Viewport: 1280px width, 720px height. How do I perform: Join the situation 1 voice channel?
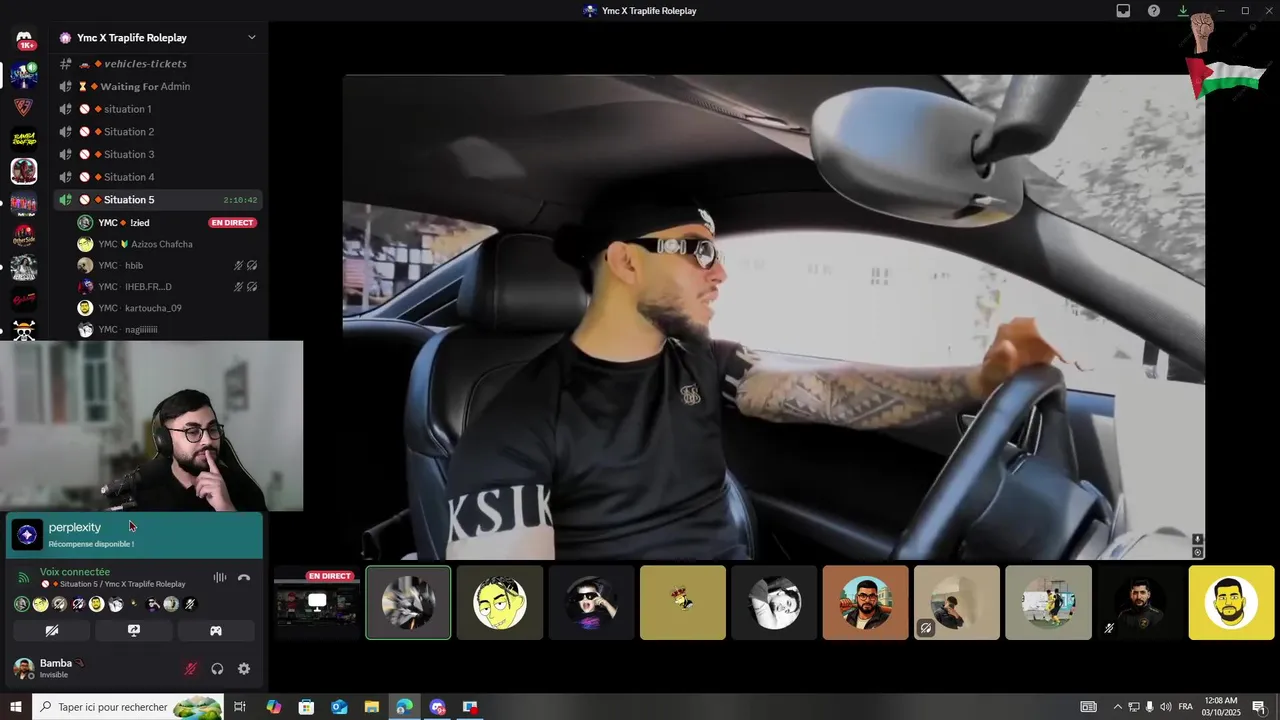(158, 109)
